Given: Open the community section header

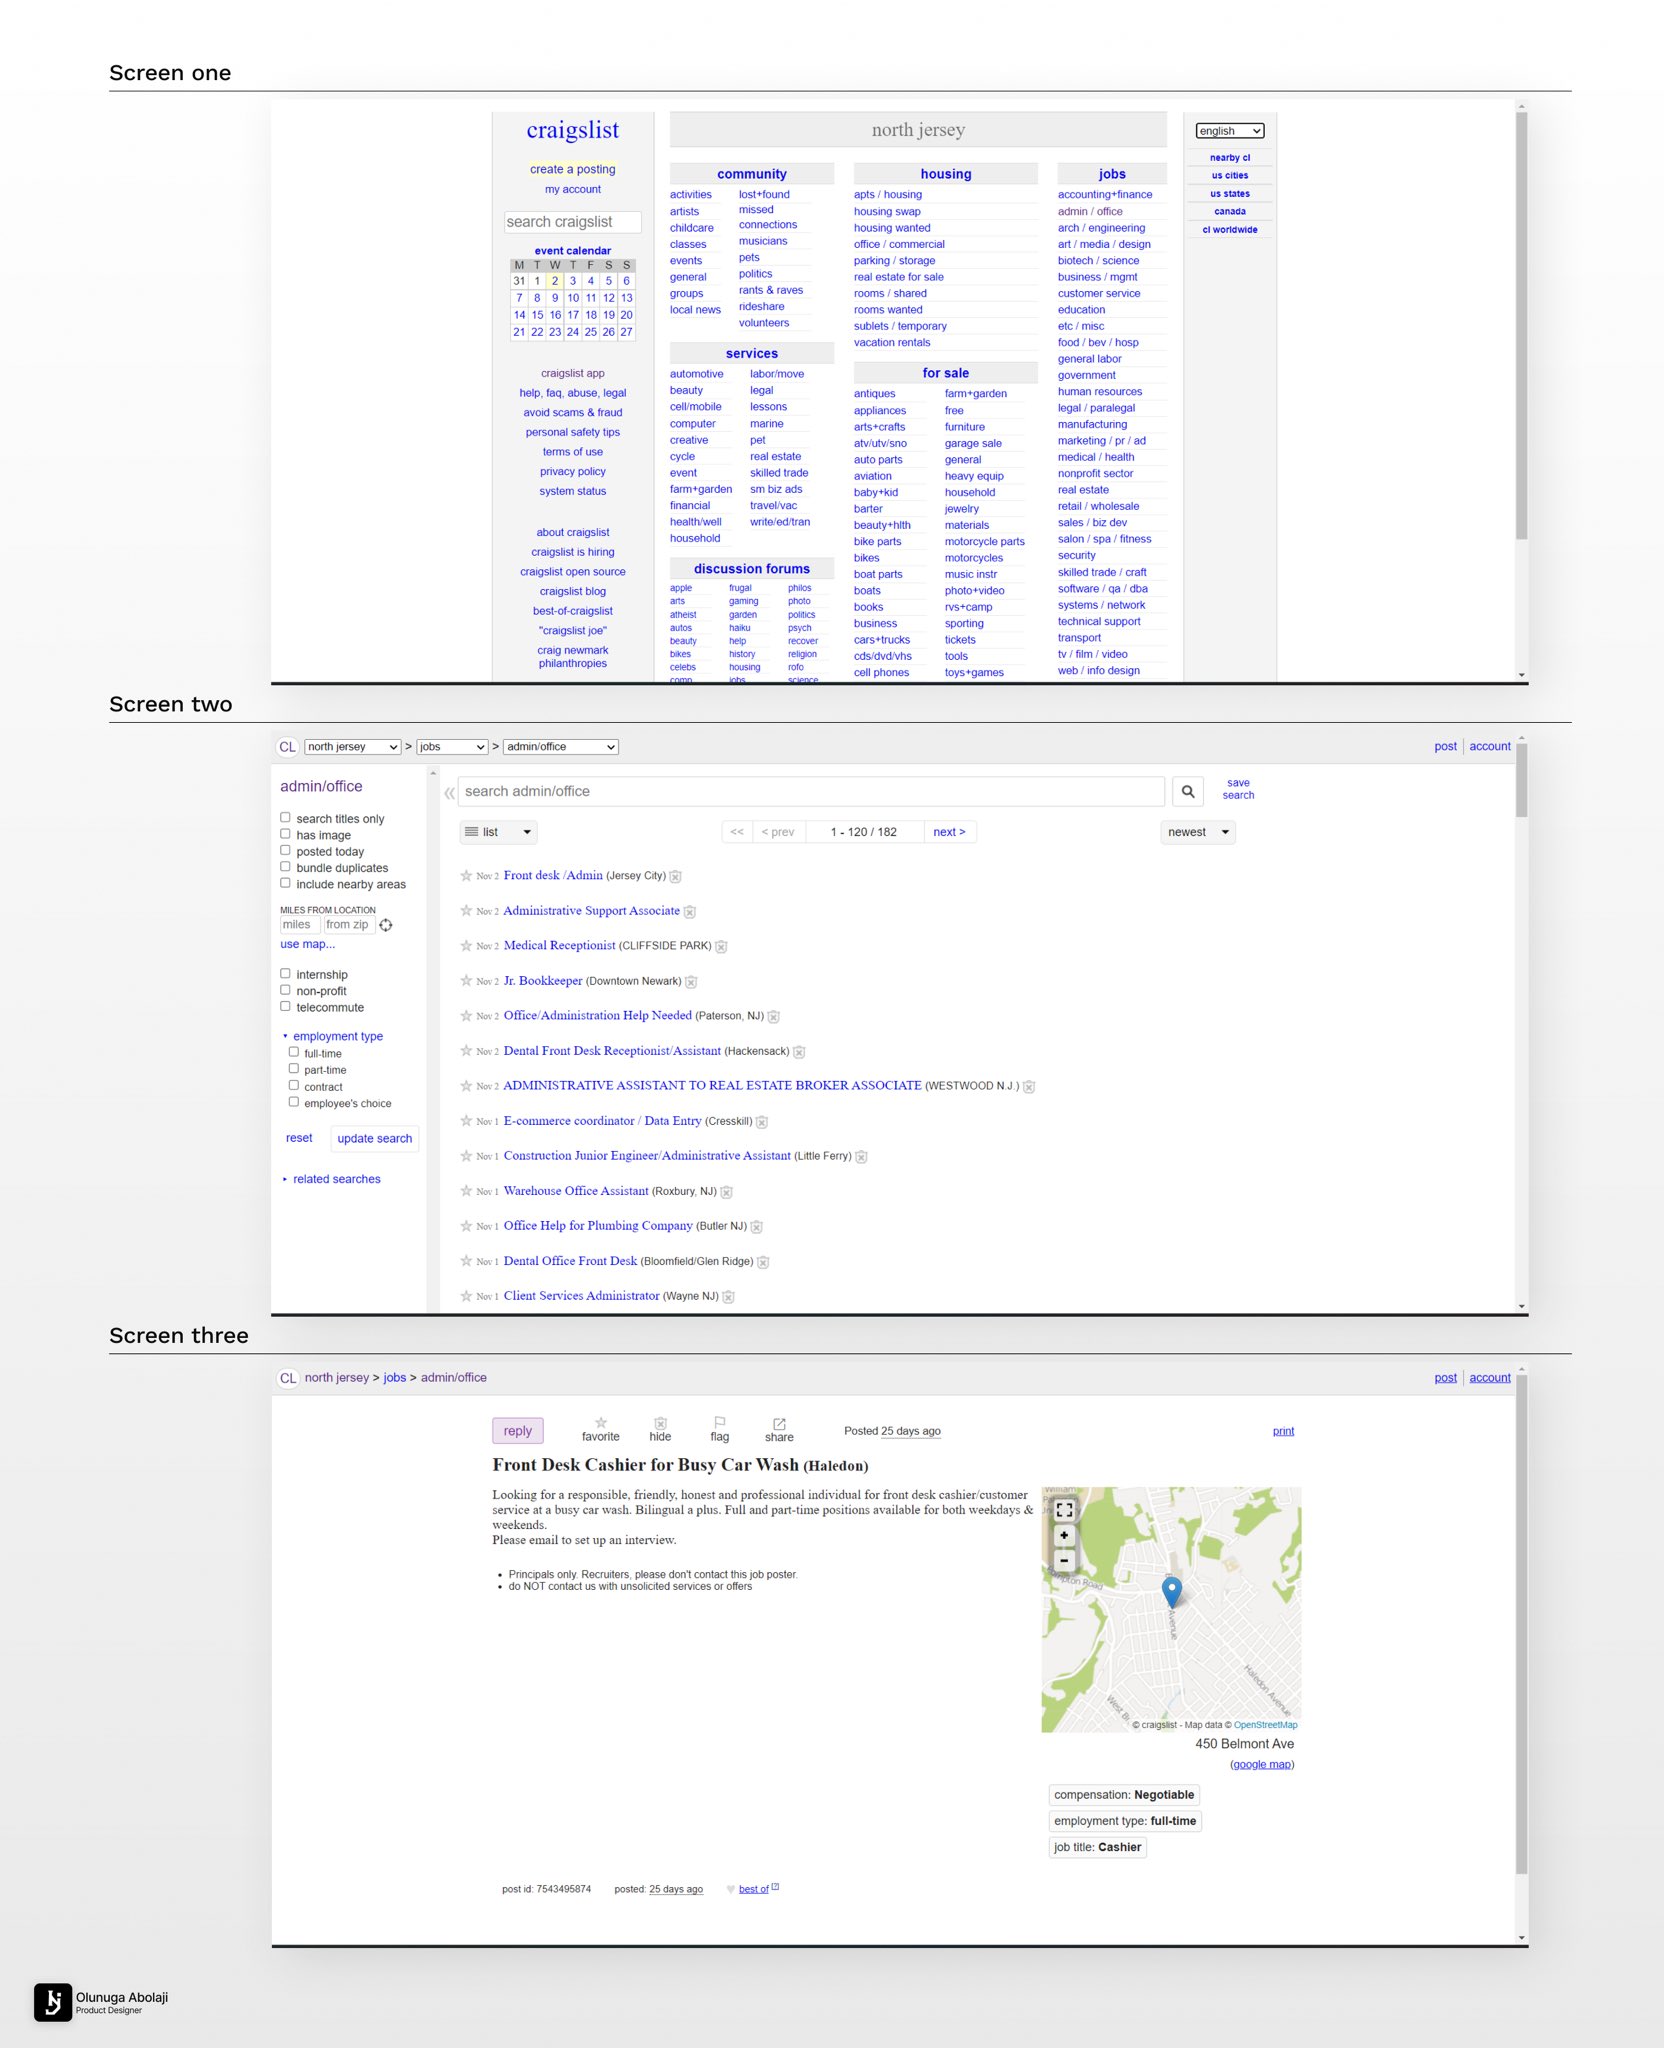Looking at the screenshot, I should 752,174.
